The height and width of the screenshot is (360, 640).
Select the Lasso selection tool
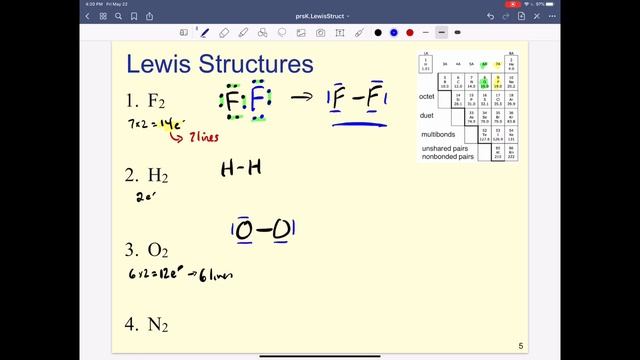(x=282, y=33)
